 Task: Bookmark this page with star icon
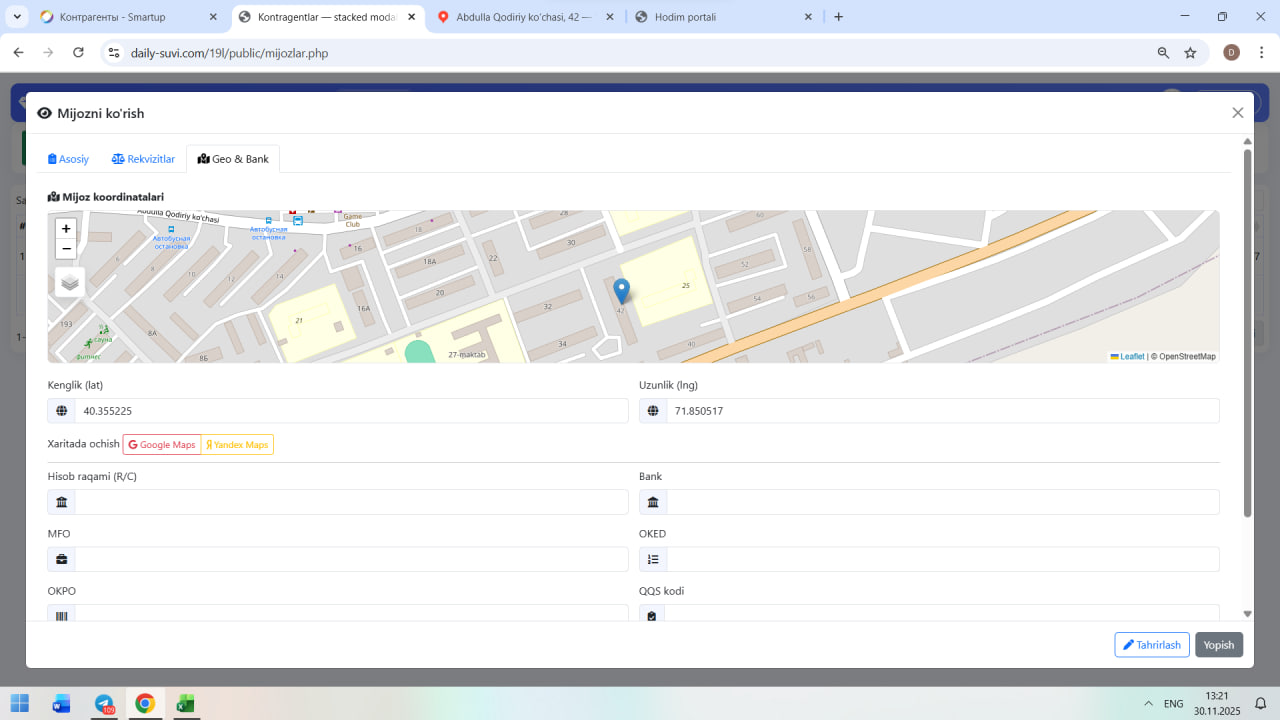click(x=1190, y=53)
